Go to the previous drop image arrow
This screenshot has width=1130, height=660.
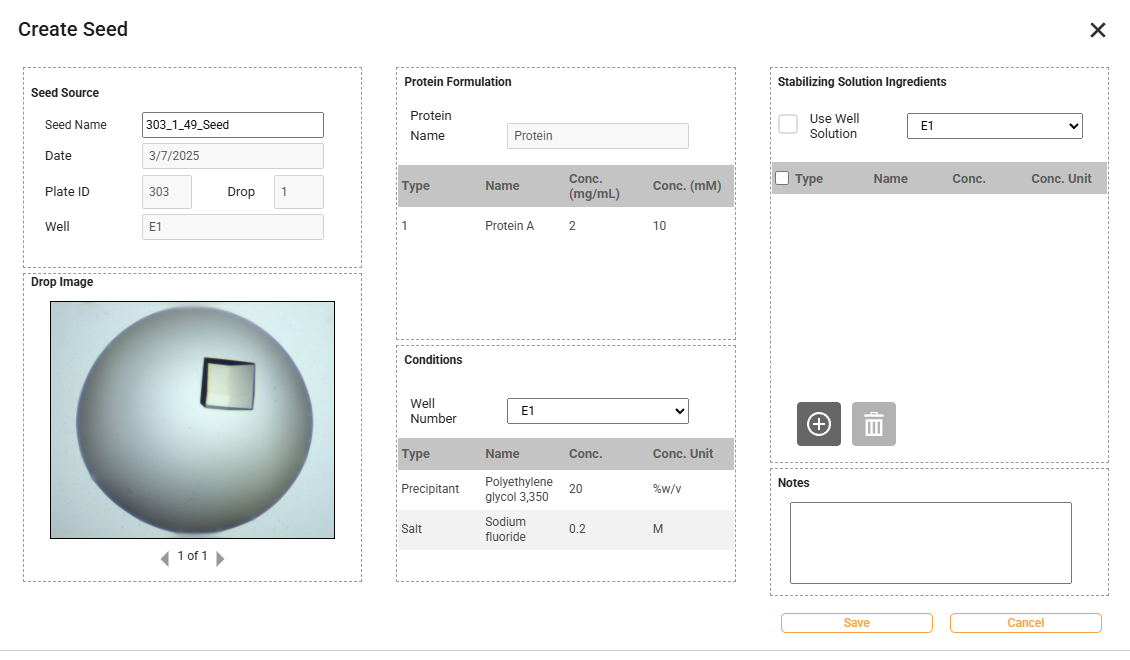click(x=165, y=558)
